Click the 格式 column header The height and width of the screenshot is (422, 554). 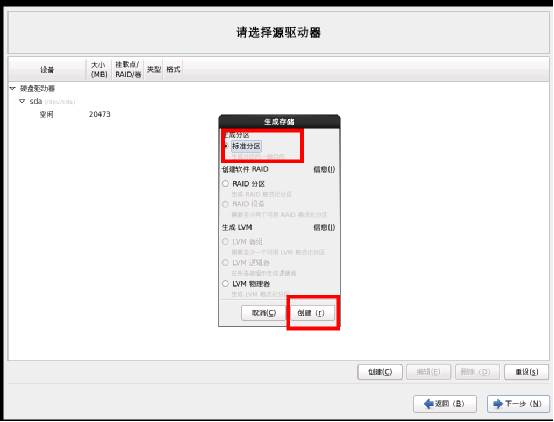(173, 70)
